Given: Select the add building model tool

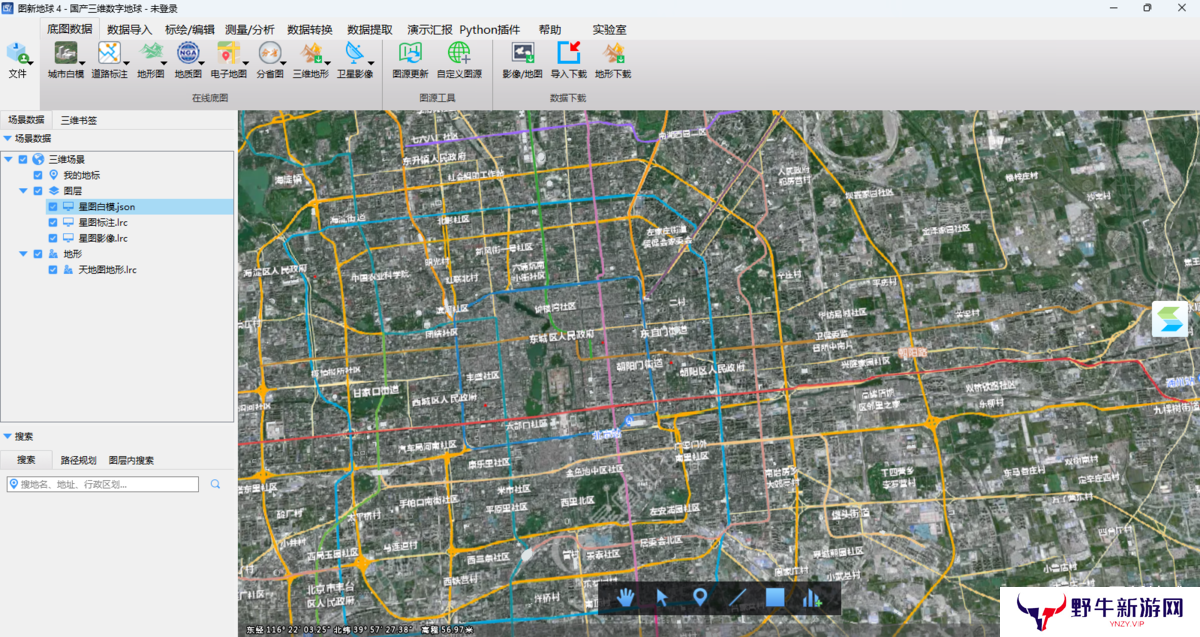Looking at the screenshot, I should pos(811,598).
